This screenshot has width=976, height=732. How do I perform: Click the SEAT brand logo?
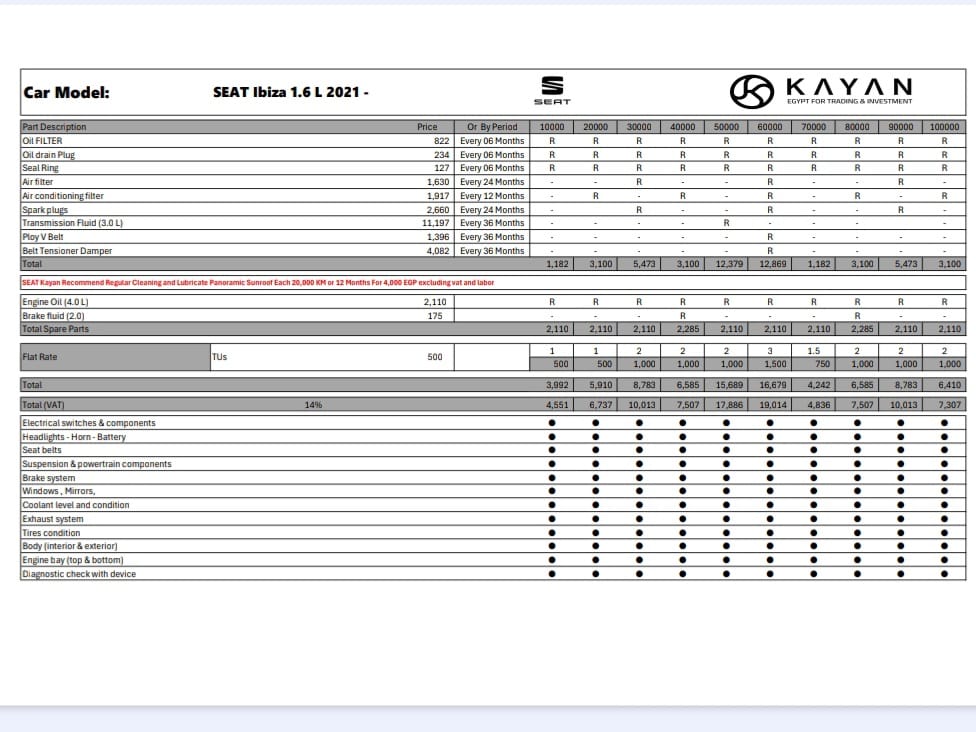point(552,89)
